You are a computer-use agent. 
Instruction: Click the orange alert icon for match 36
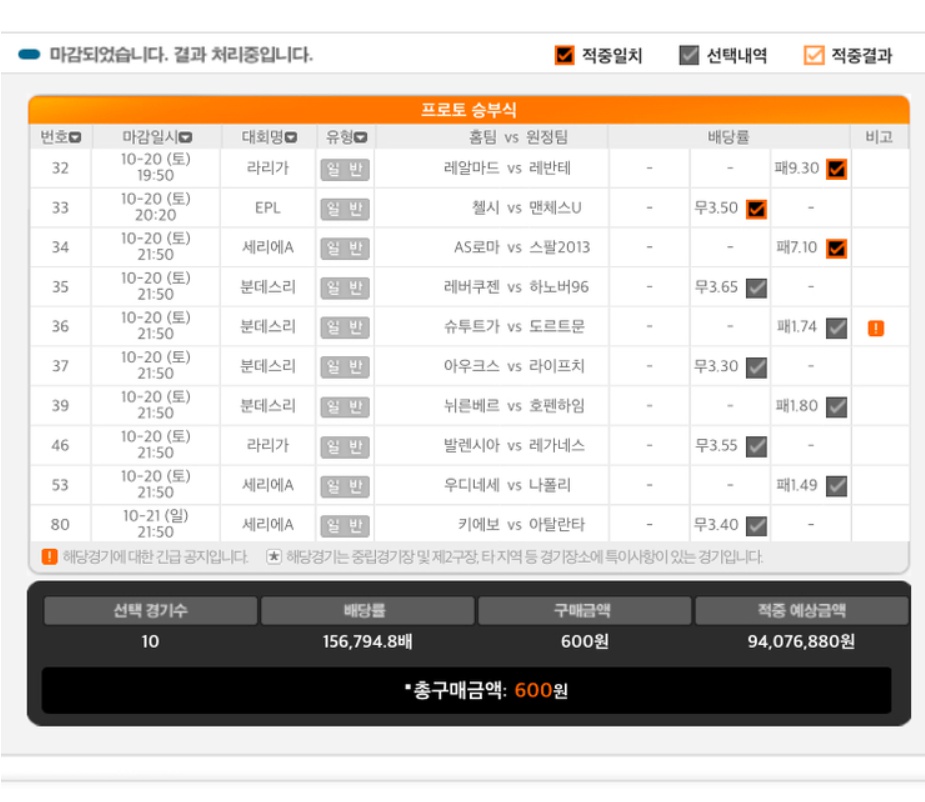coord(875,328)
